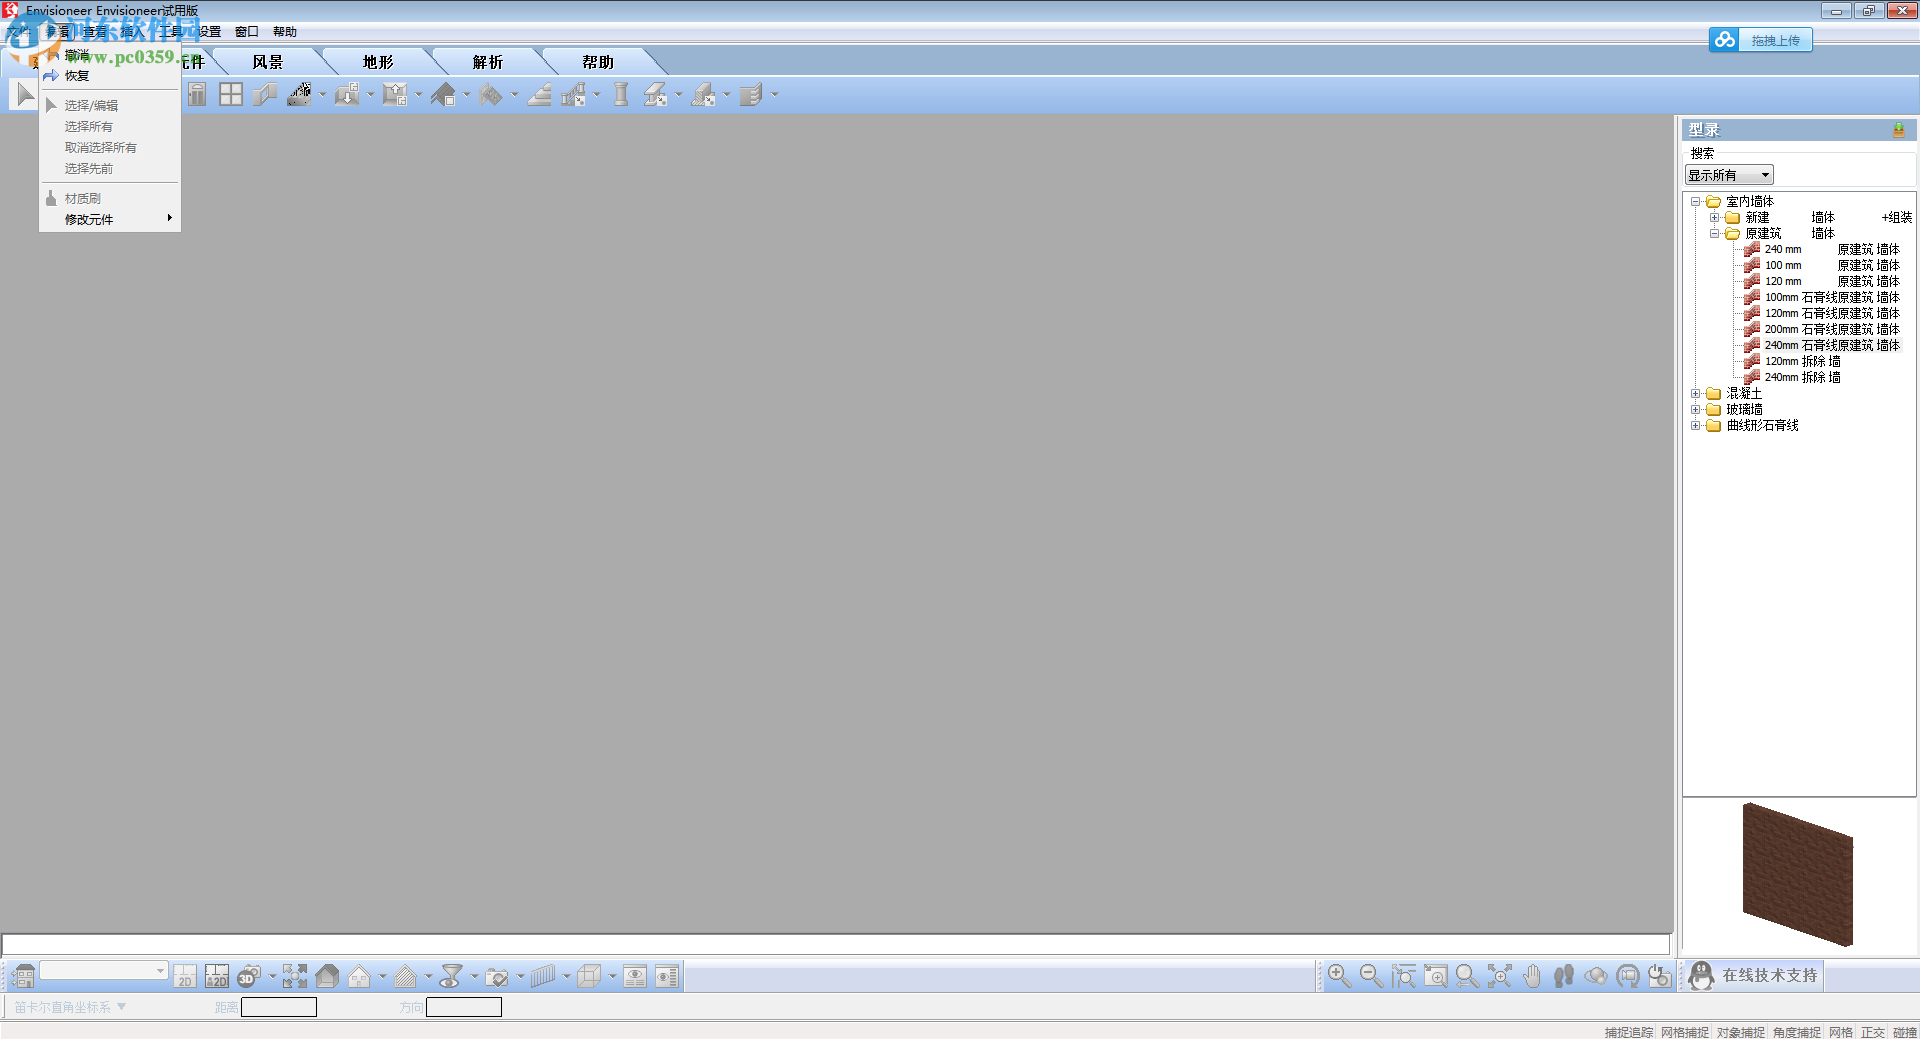
Task: Switch to 2D plan view
Action: pyautogui.click(x=185, y=976)
